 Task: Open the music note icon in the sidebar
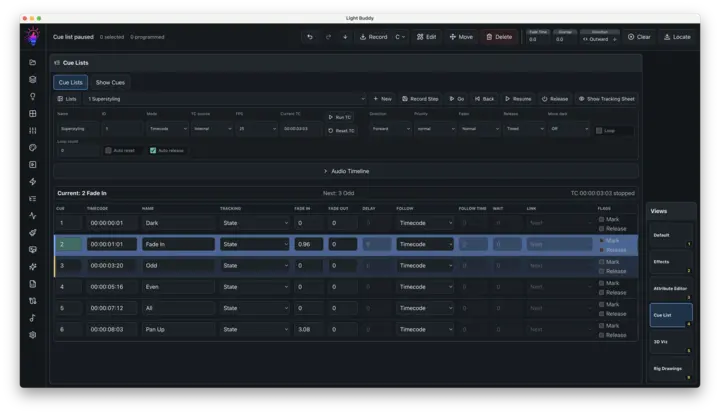point(33,318)
